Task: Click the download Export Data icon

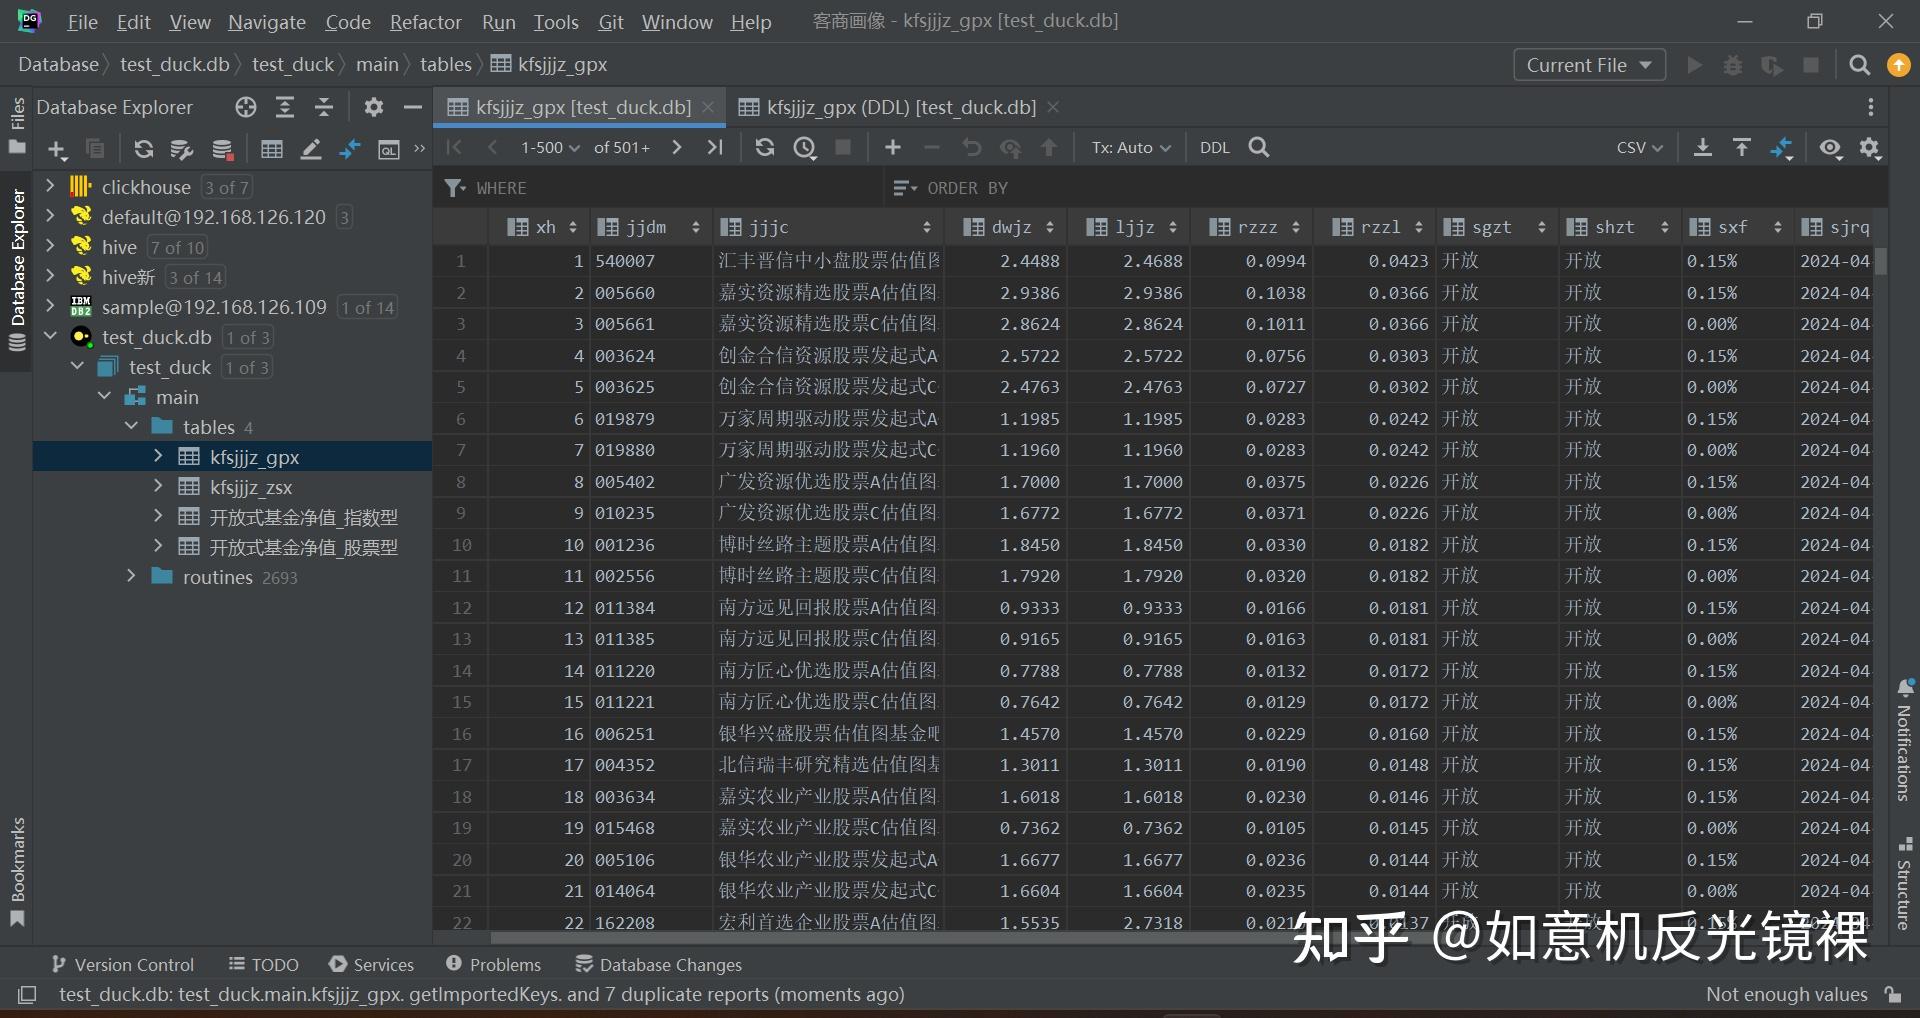Action: point(1701,147)
